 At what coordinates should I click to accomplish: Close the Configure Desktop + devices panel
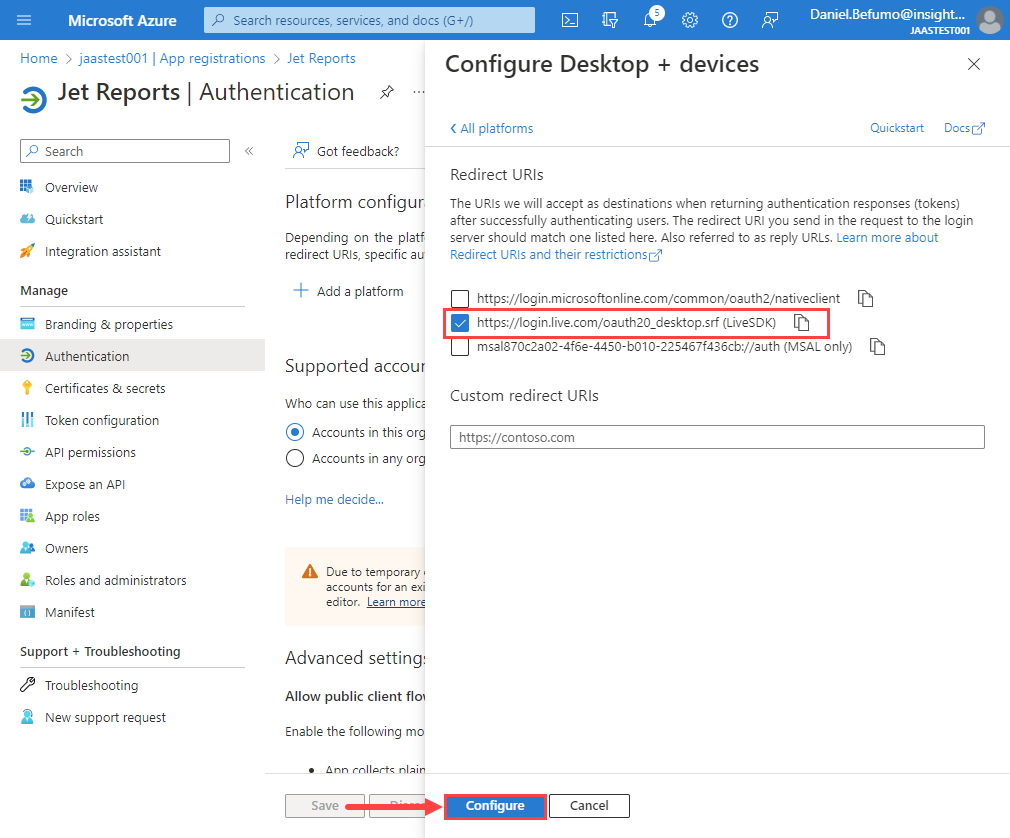pyautogui.click(x=974, y=64)
